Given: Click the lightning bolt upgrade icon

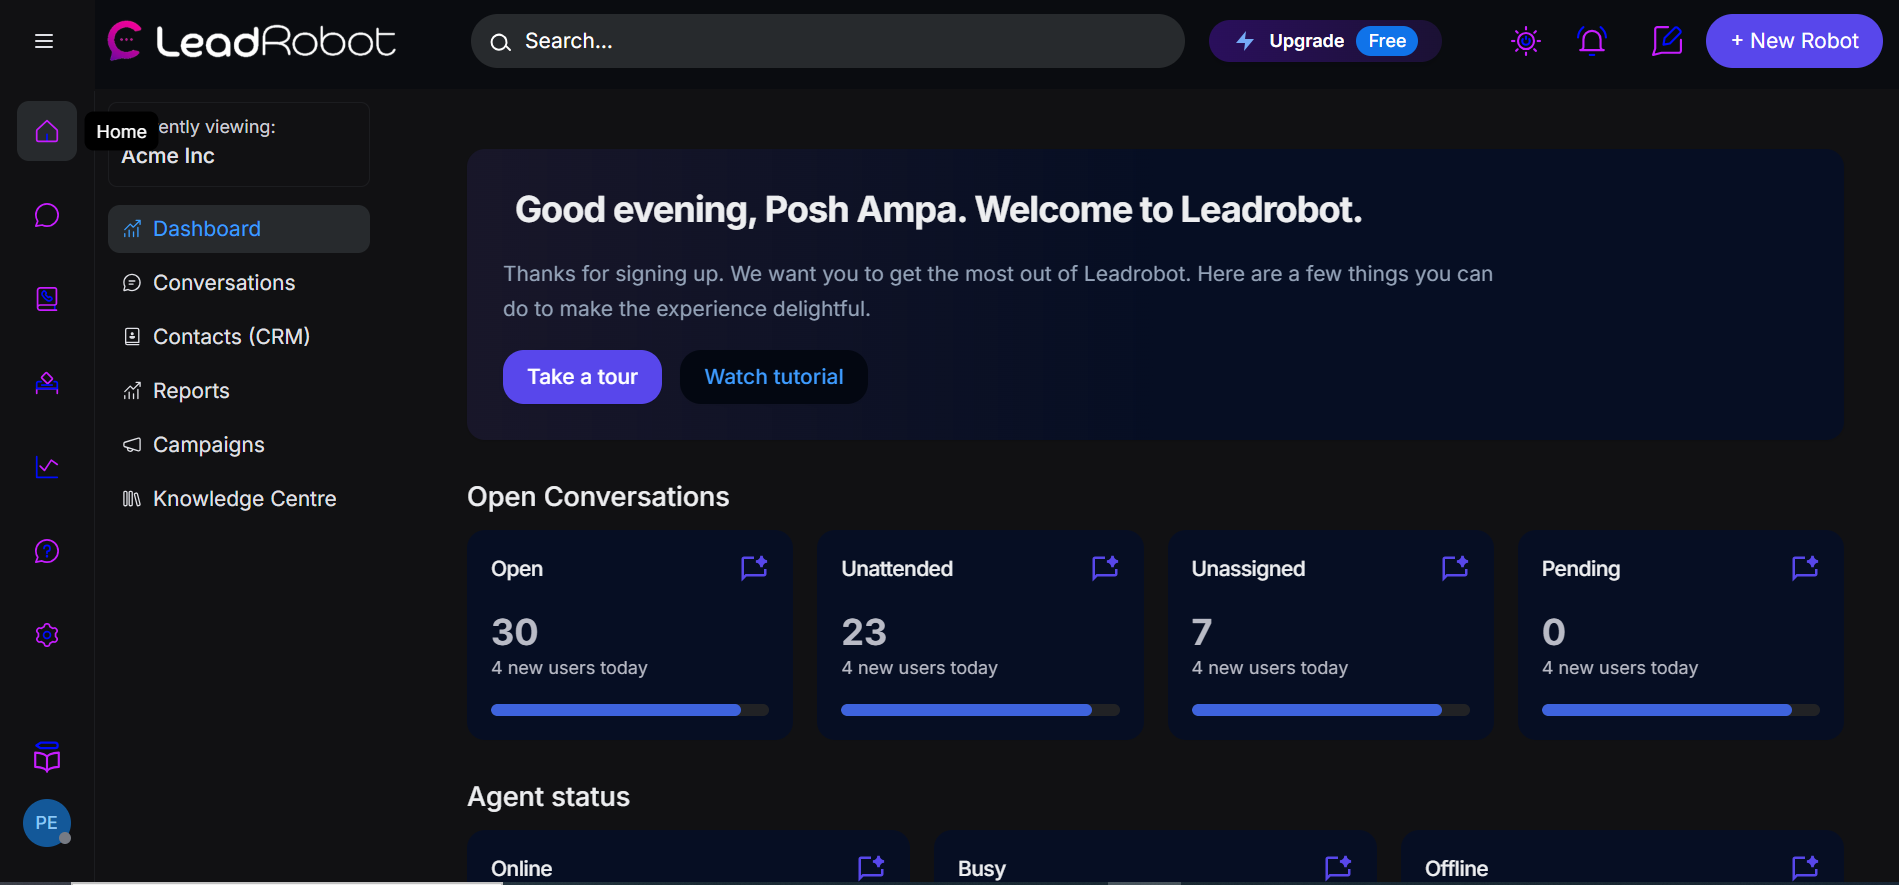Looking at the screenshot, I should [x=1245, y=41].
